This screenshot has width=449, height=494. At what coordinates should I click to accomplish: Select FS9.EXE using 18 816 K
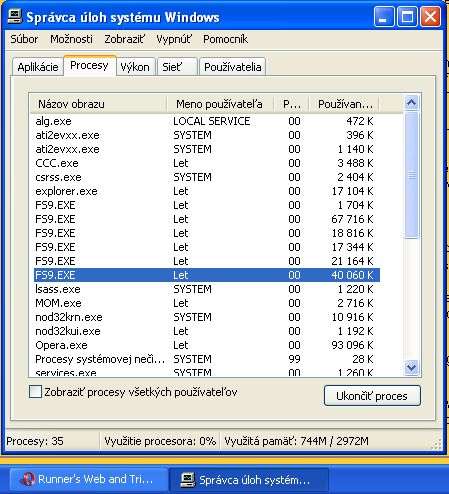pyautogui.click(x=207, y=233)
